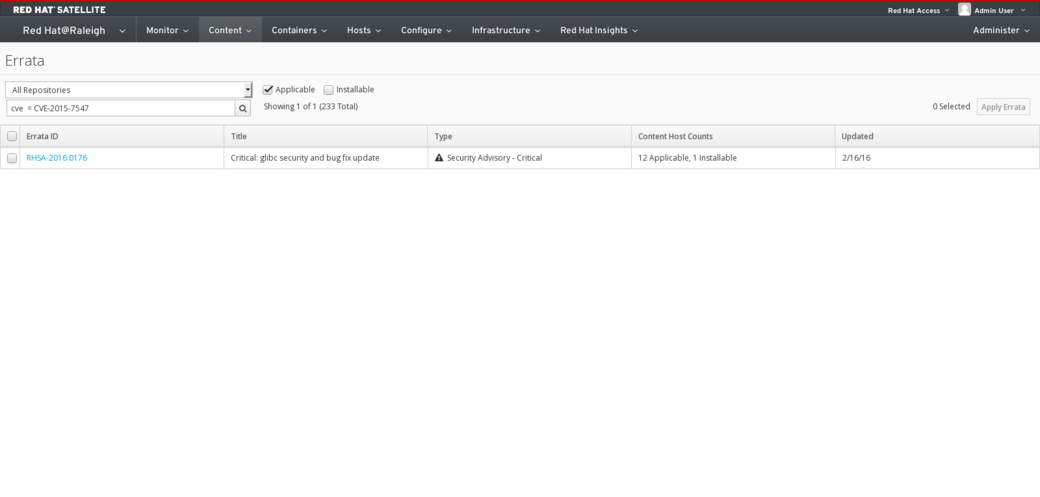Open the All Repositories dropdown

tap(129, 90)
